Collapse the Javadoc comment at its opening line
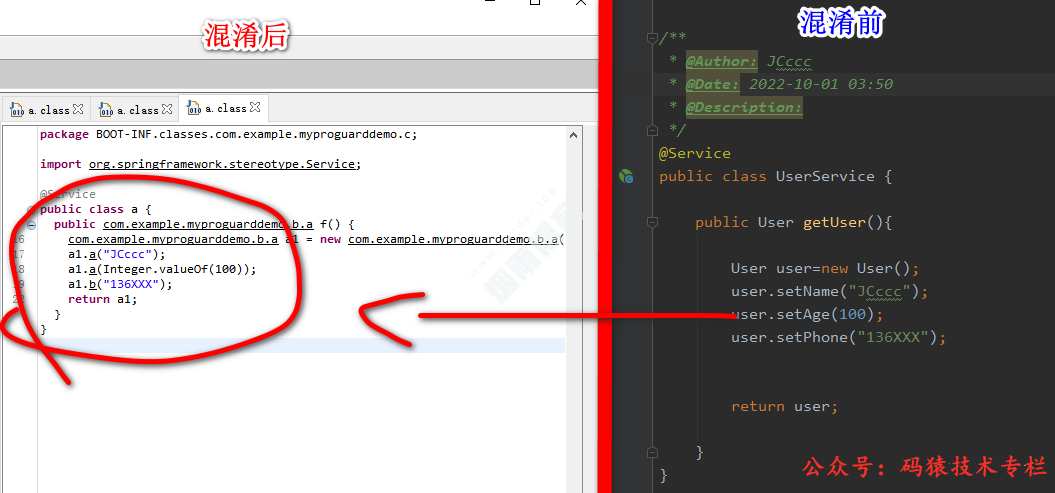Image resolution: width=1055 pixels, height=493 pixels. click(x=652, y=38)
